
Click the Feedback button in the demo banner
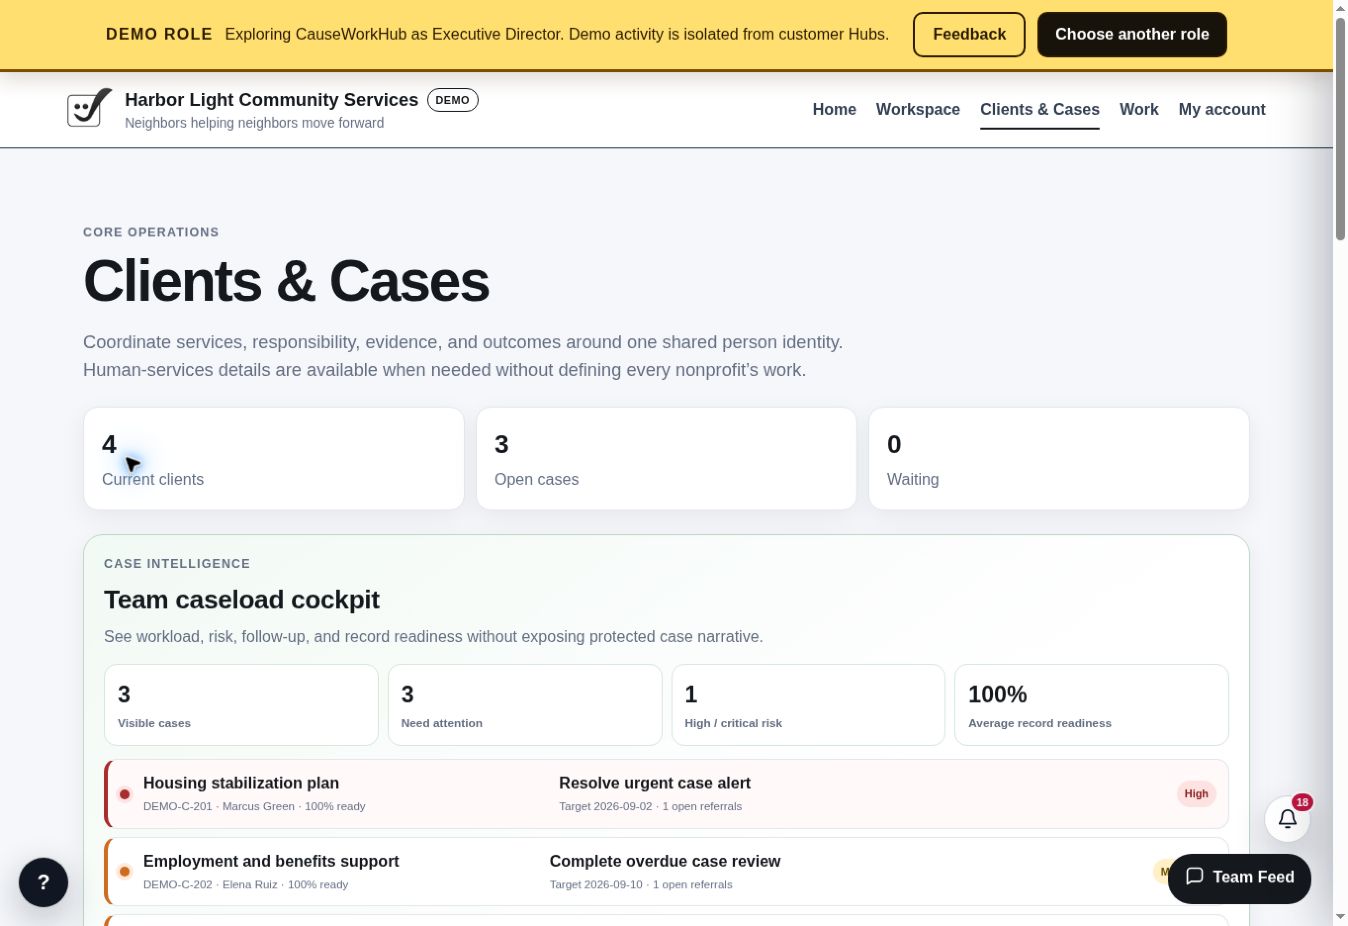[x=969, y=34]
